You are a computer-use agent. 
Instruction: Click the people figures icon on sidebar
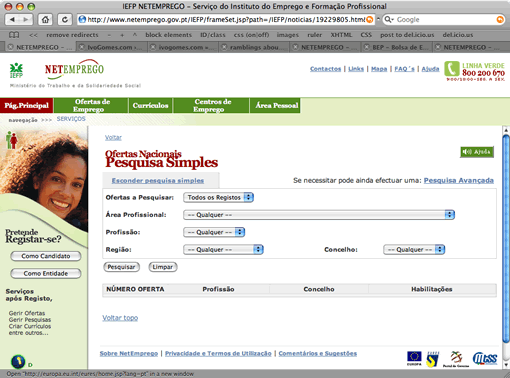coord(12,140)
